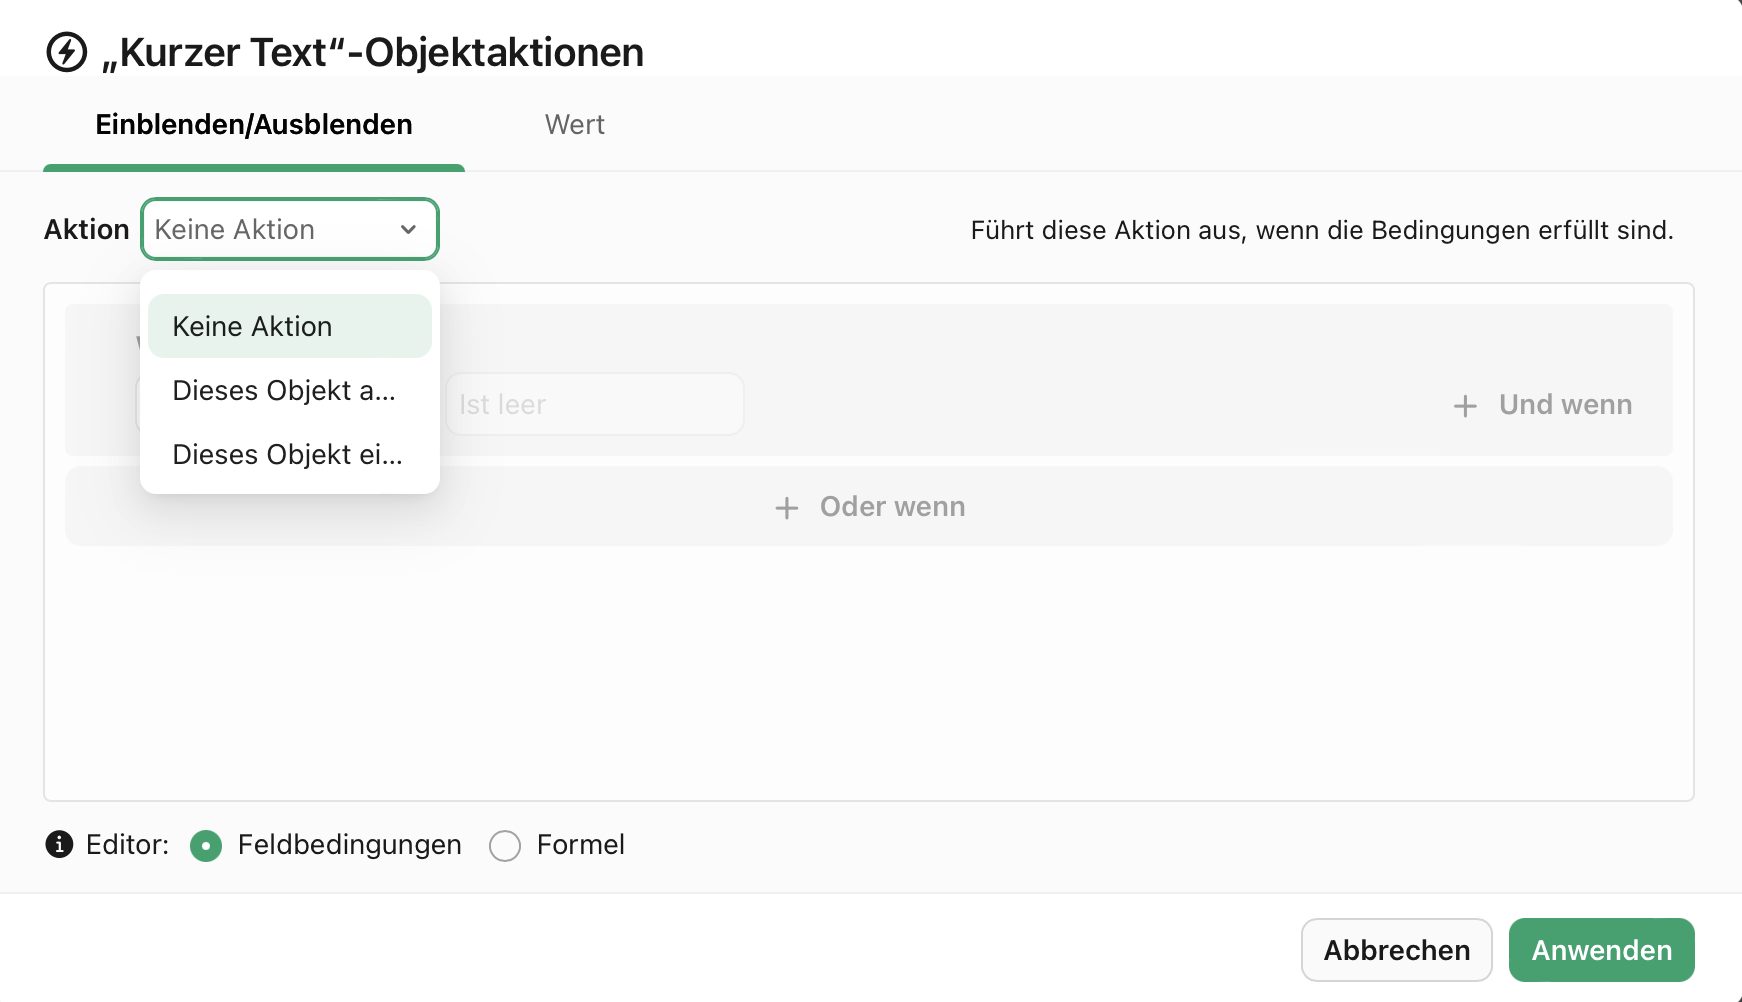Select the Formel radio button

(x=505, y=845)
